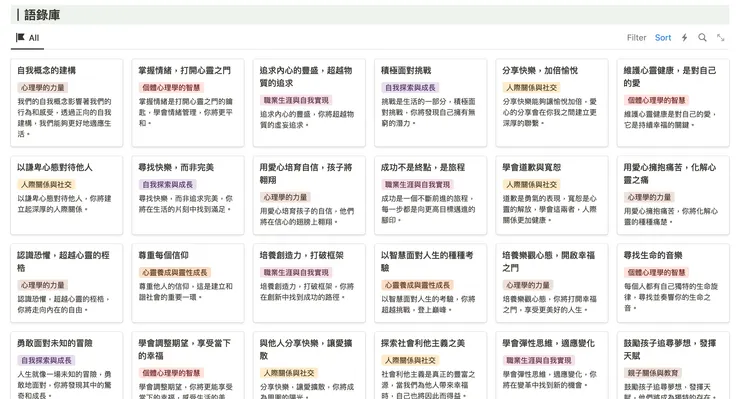The width and height of the screenshot is (740, 399).
Task: Open card 自我概念的建構
Action: 67,102
